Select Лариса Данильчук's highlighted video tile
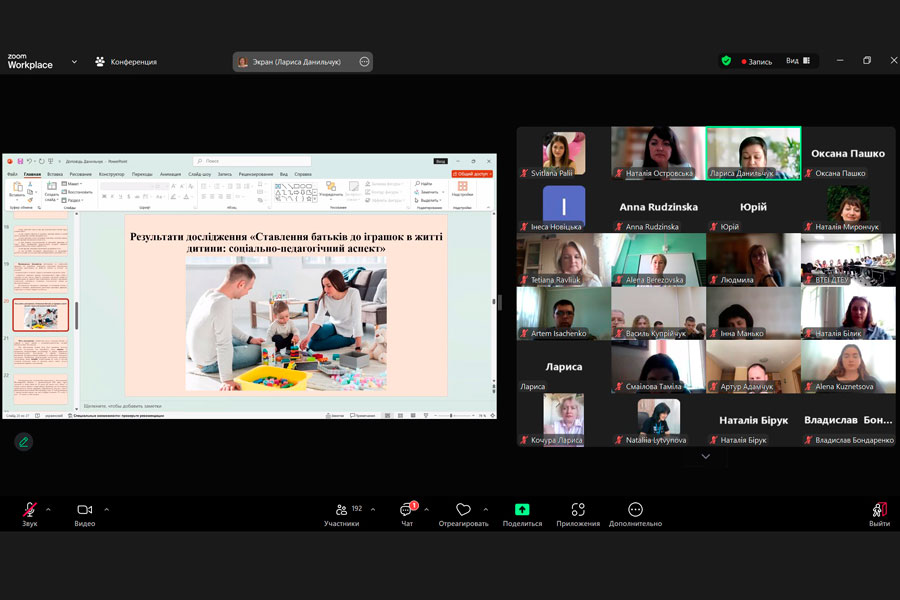The height and width of the screenshot is (600, 900). coord(753,153)
